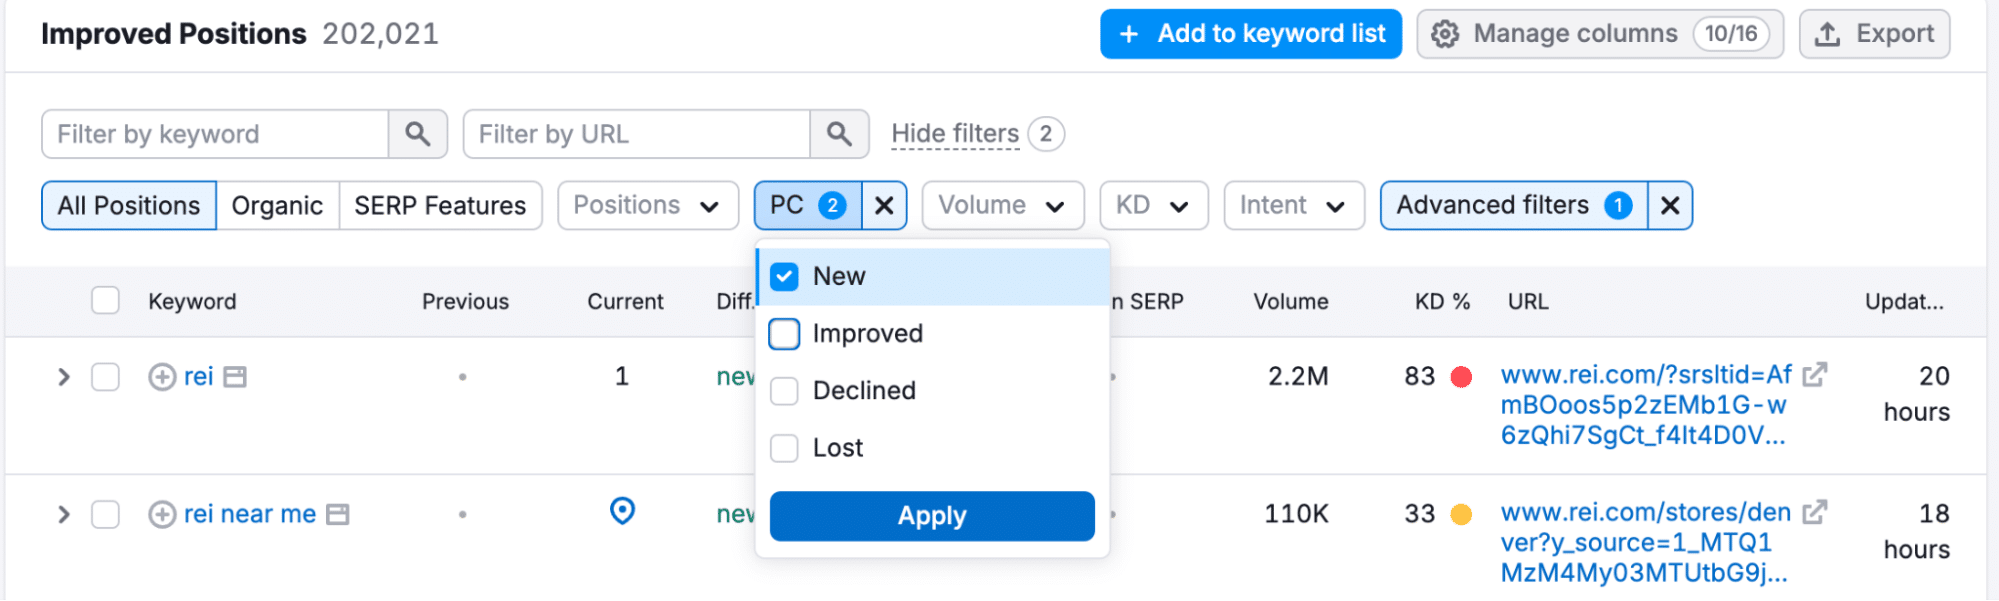
Task: Click the Export button
Action: click(1874, 34)
